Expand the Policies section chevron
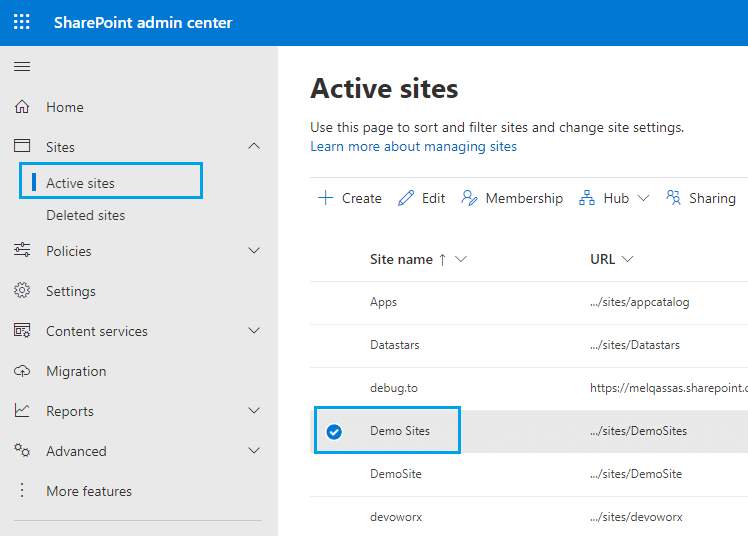Viewport: 748px width, 536px height. click(254, 251)
